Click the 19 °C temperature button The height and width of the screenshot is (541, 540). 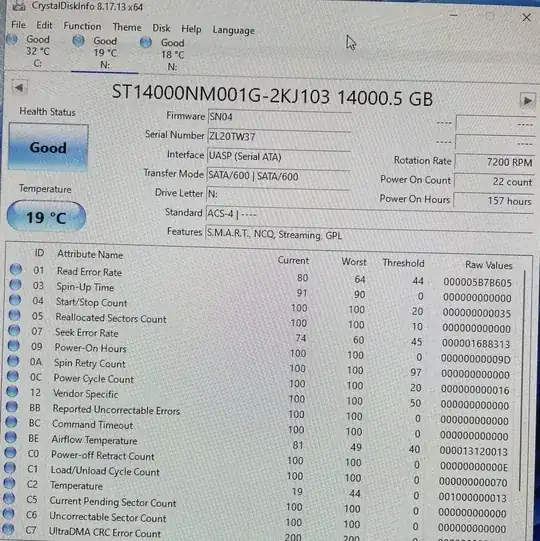coord(46,217)
